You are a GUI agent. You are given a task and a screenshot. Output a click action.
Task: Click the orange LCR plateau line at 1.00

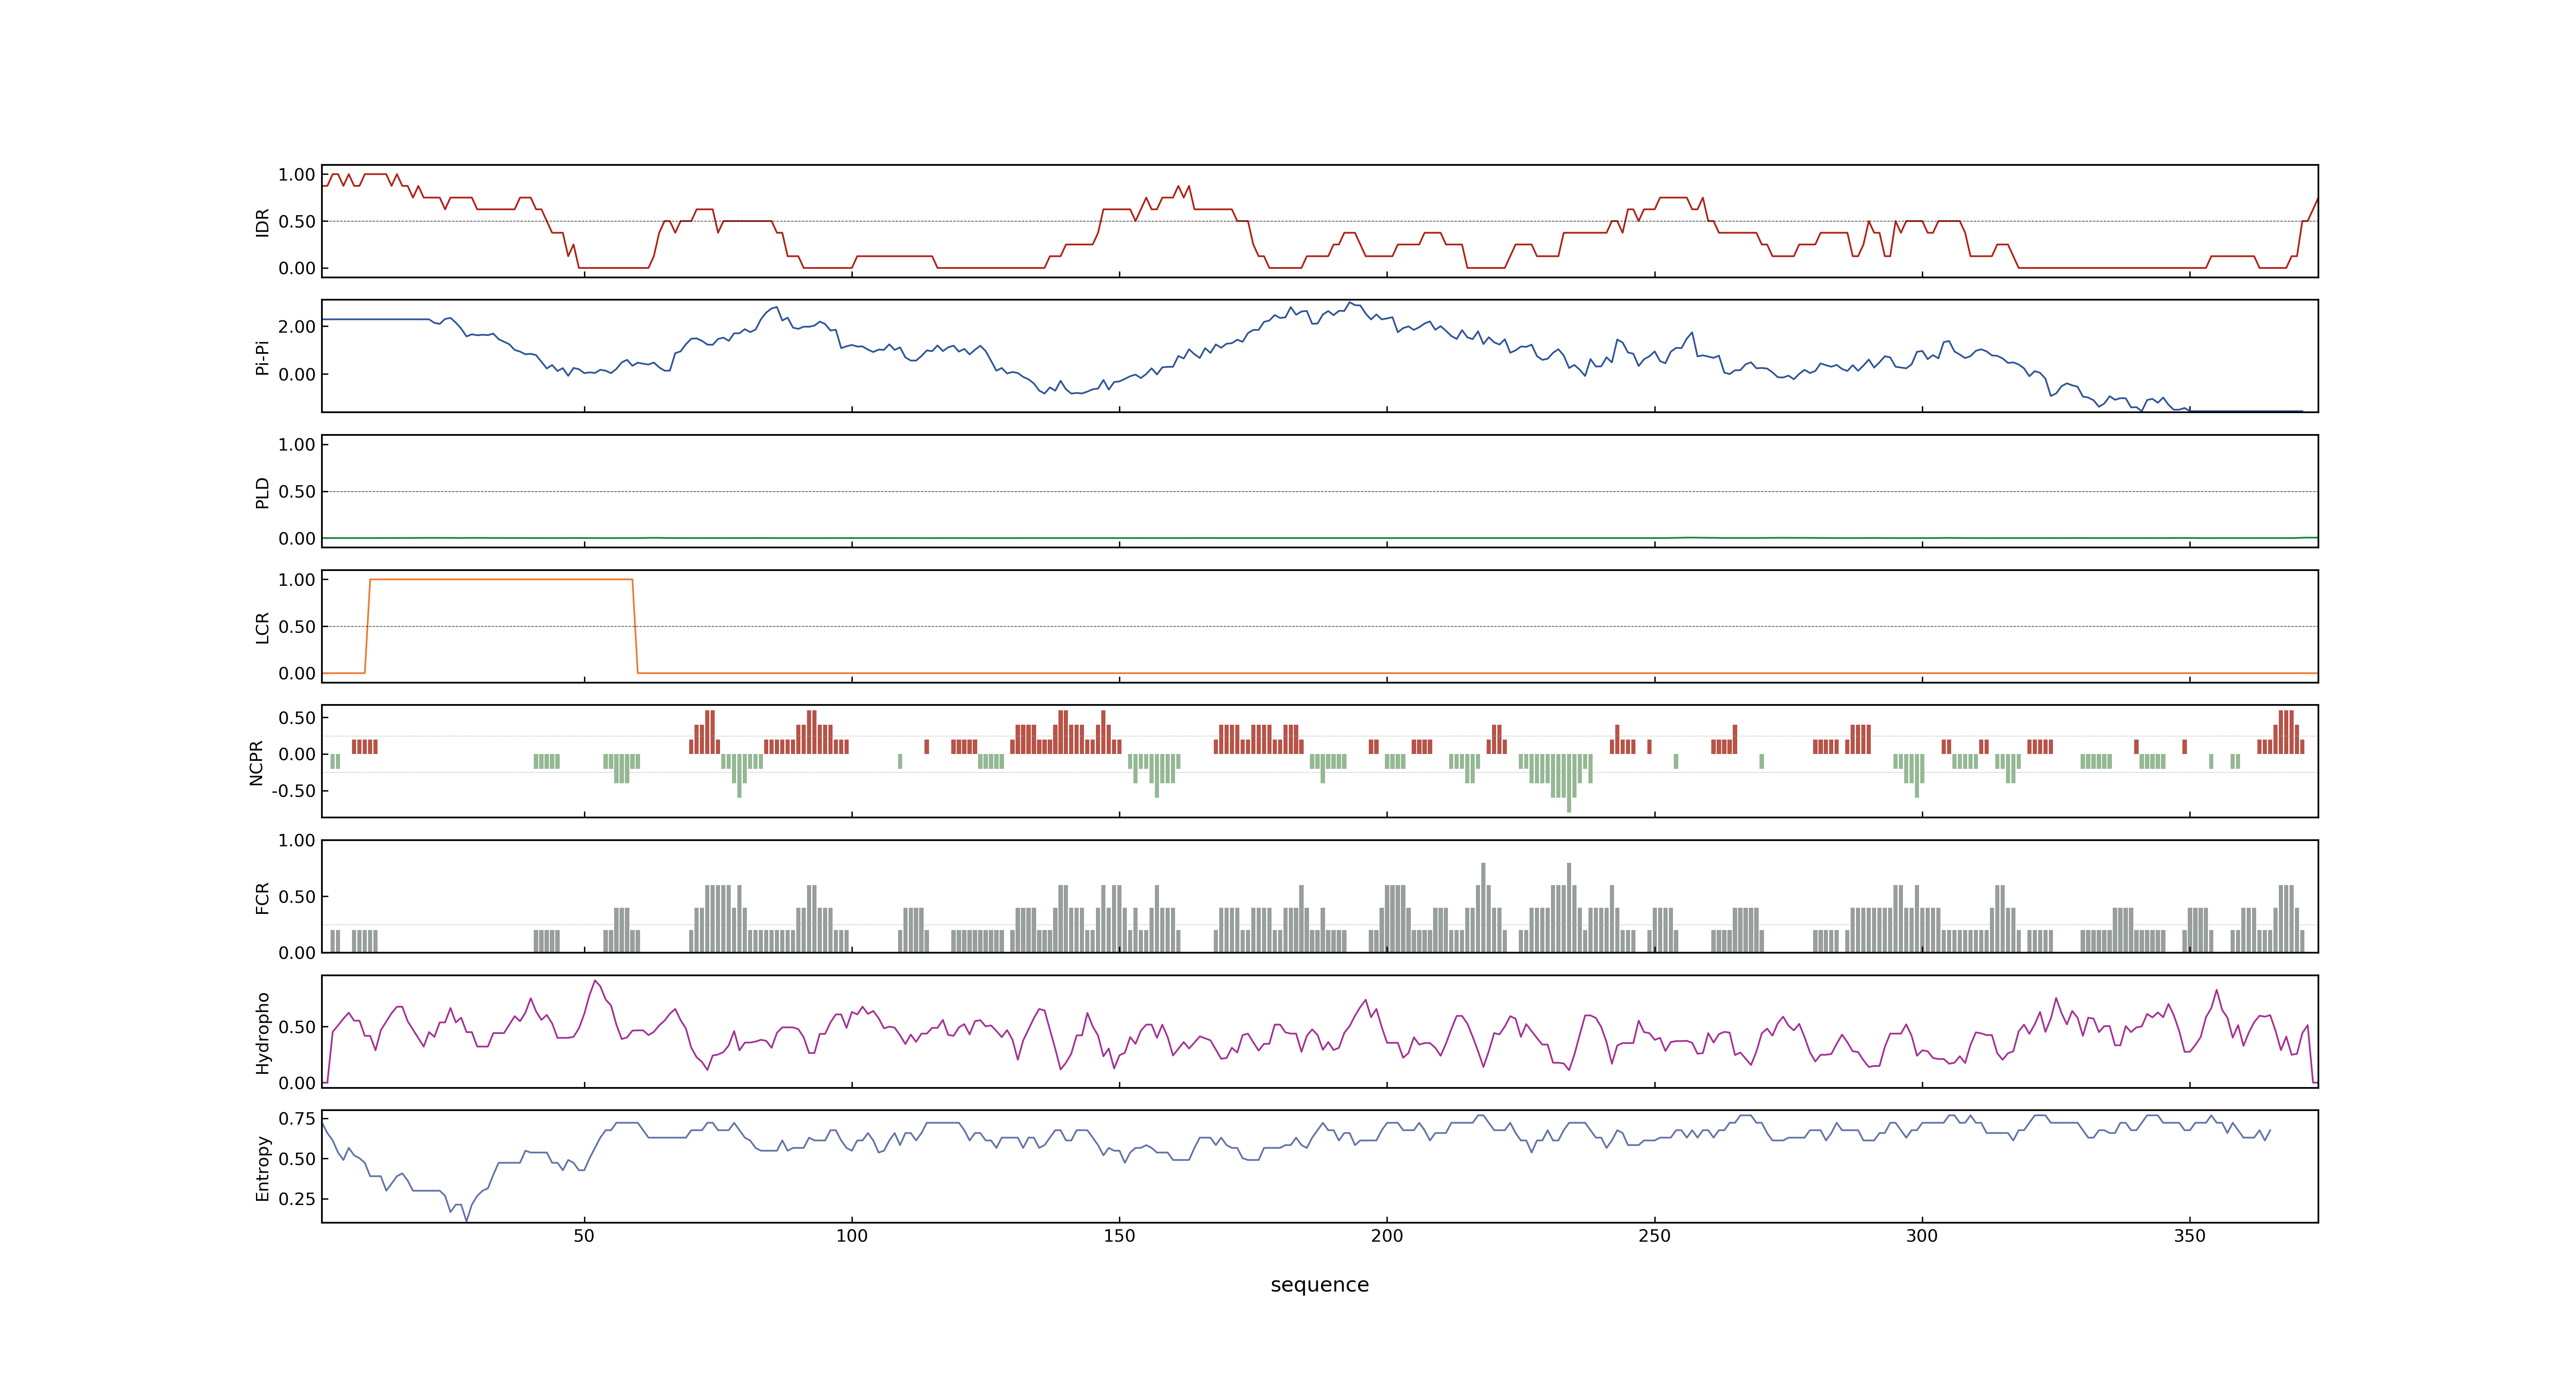point(501,579)
